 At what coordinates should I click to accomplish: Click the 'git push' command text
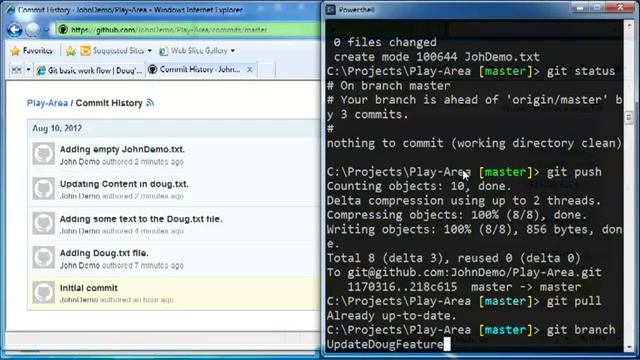coord(574,172)
